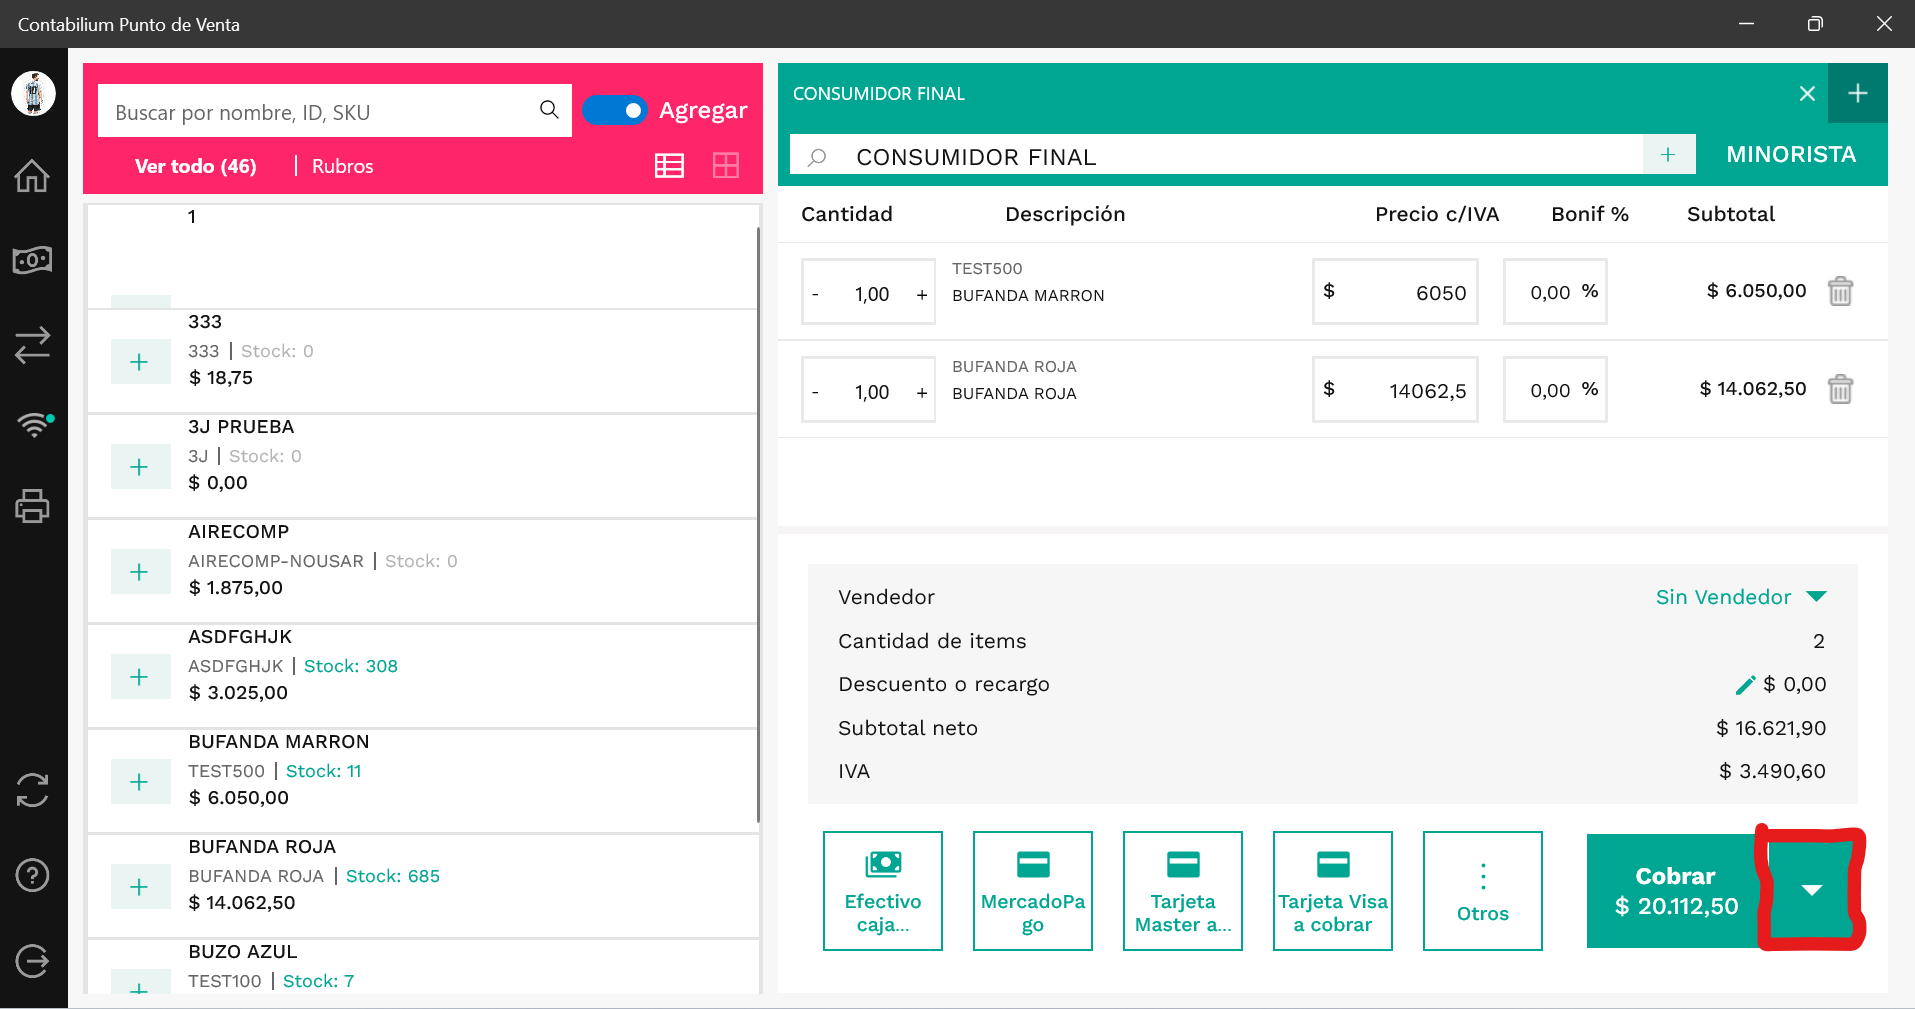This screenshot has width=1915, height=1009.
Task: Go to Home in the sidebar
Action: [x=32, y=176]
